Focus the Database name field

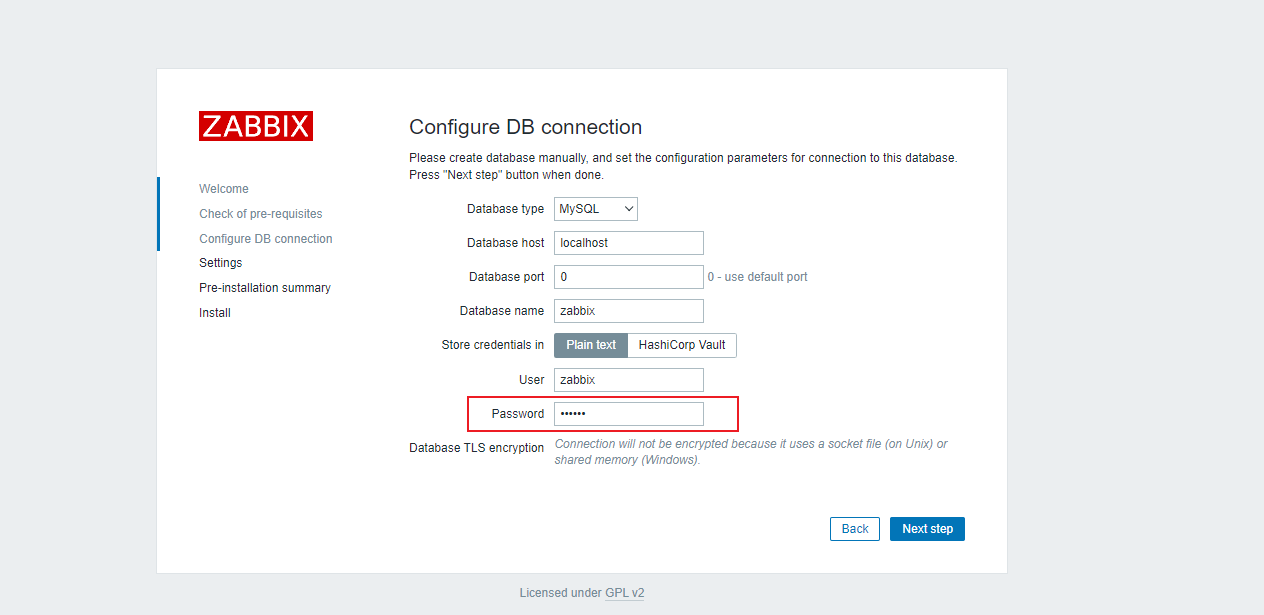pyautogui.click(x=629, y=311)
